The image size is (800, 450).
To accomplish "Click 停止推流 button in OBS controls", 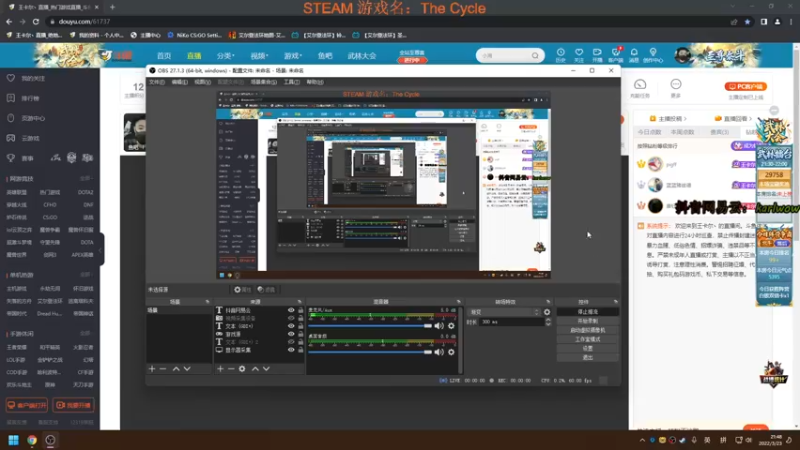I will point(587,312).
